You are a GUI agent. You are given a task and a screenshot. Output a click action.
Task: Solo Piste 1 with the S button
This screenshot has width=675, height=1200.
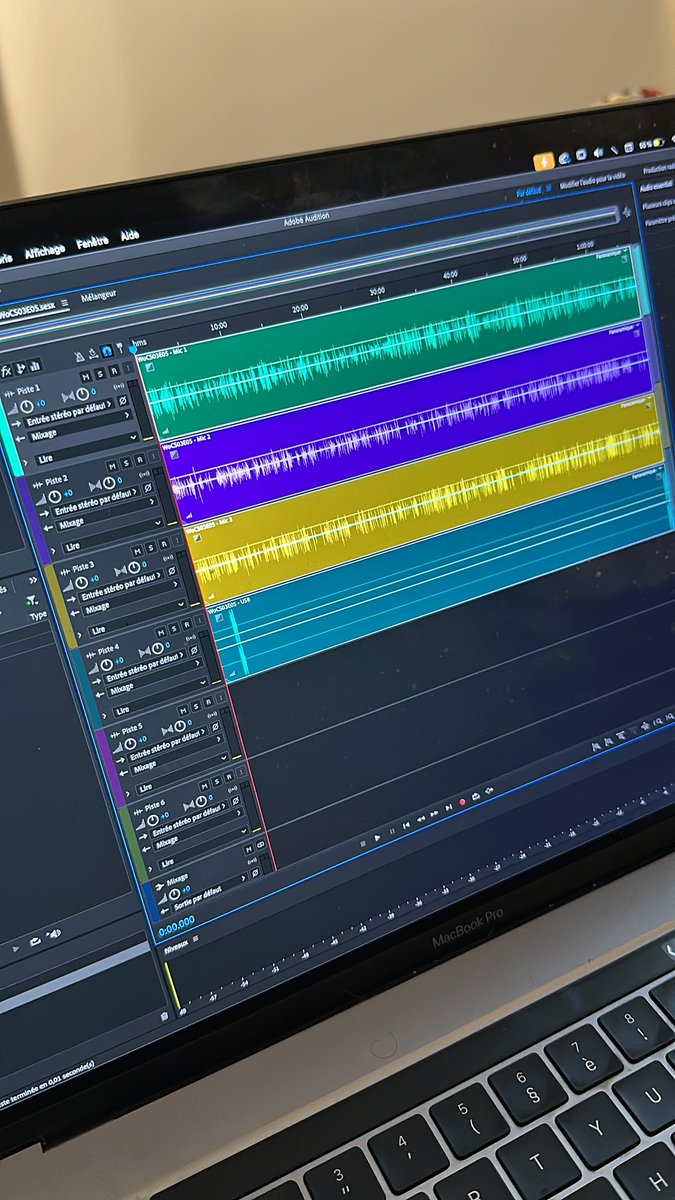[100, 373]
